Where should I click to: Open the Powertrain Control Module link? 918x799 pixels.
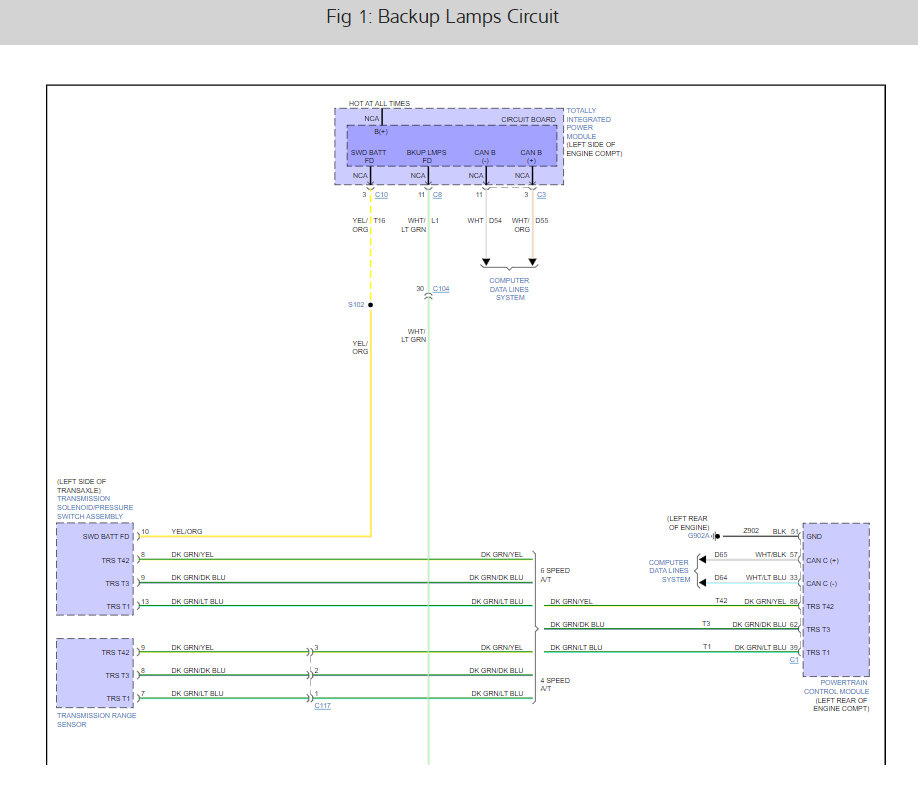[x=836, y=687]
